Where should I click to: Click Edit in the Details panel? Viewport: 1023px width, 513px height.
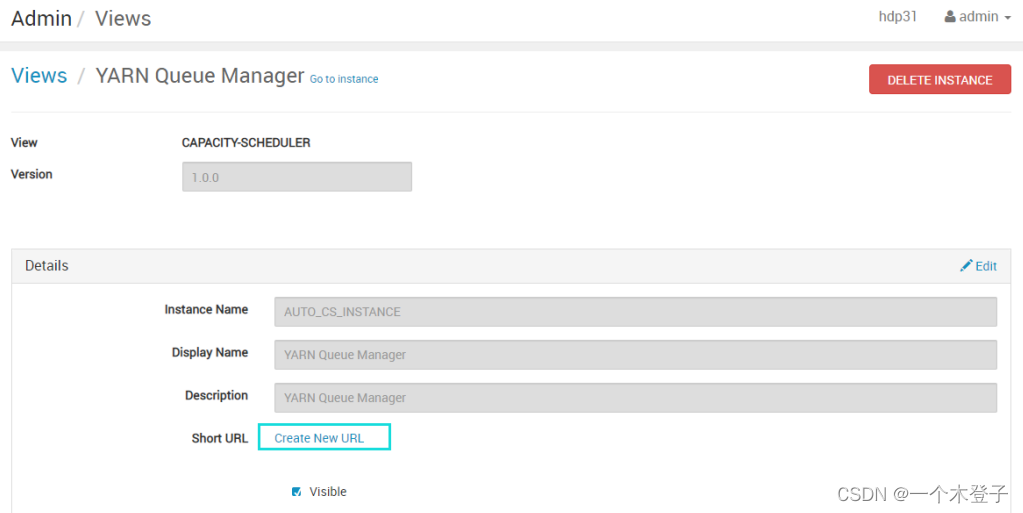(x=978, y=266)
